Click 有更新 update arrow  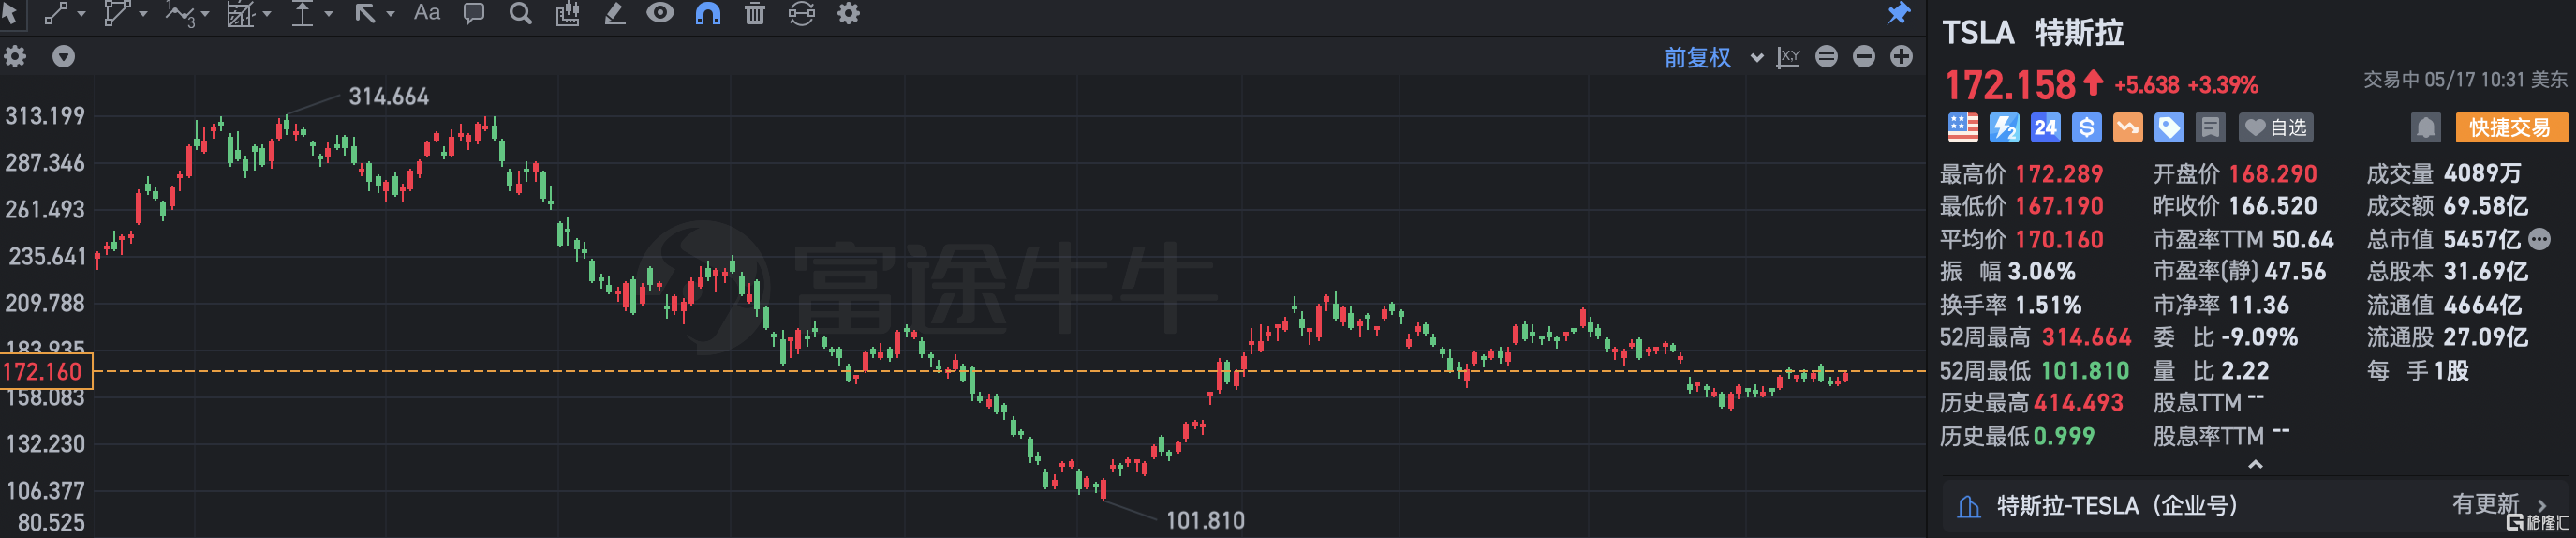point(2541,506)
